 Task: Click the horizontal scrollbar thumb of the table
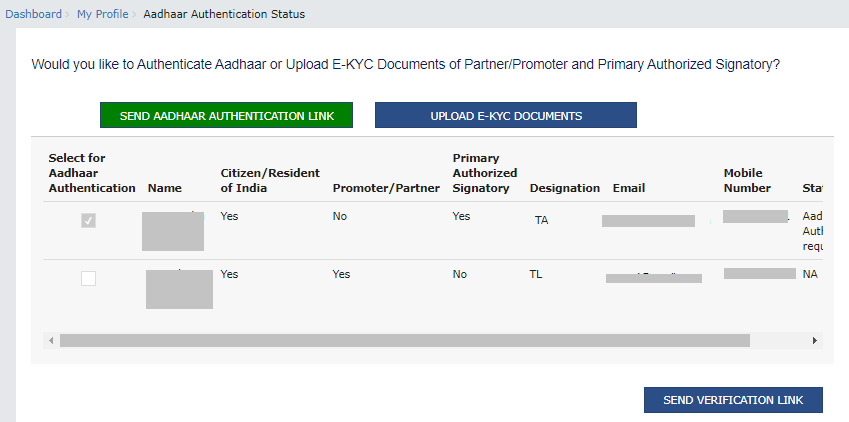[404, 340]
